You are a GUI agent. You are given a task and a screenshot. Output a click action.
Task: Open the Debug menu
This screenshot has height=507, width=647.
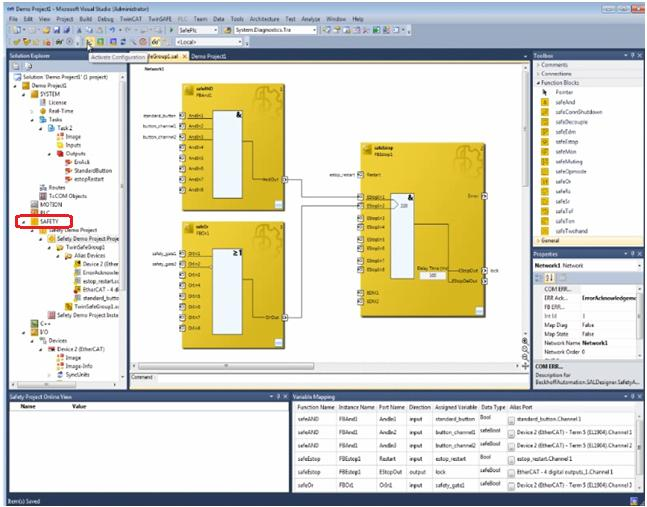point(105,19)
